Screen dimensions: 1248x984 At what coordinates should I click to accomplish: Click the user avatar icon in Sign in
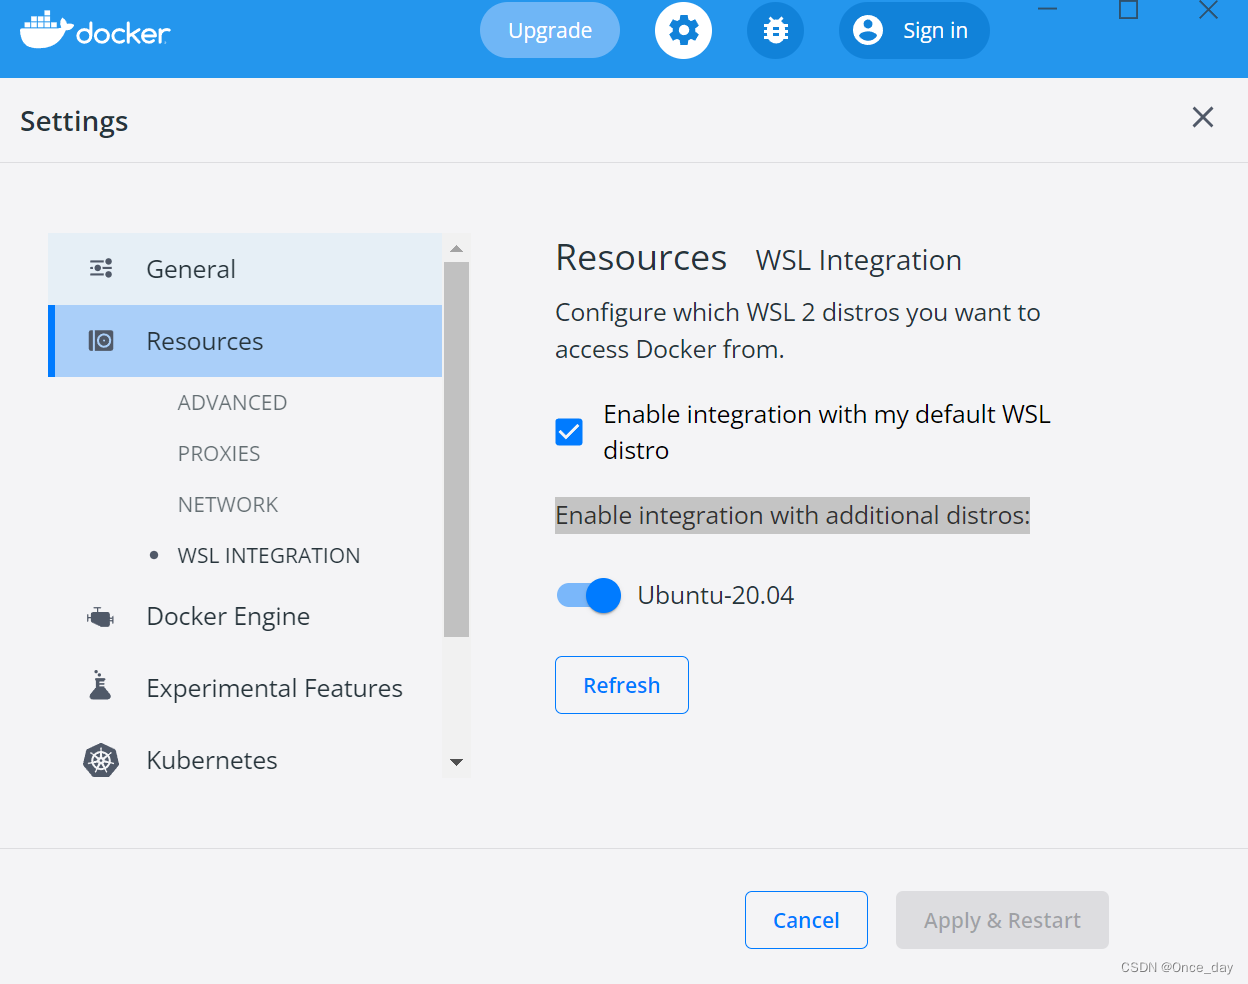[868, 30]
